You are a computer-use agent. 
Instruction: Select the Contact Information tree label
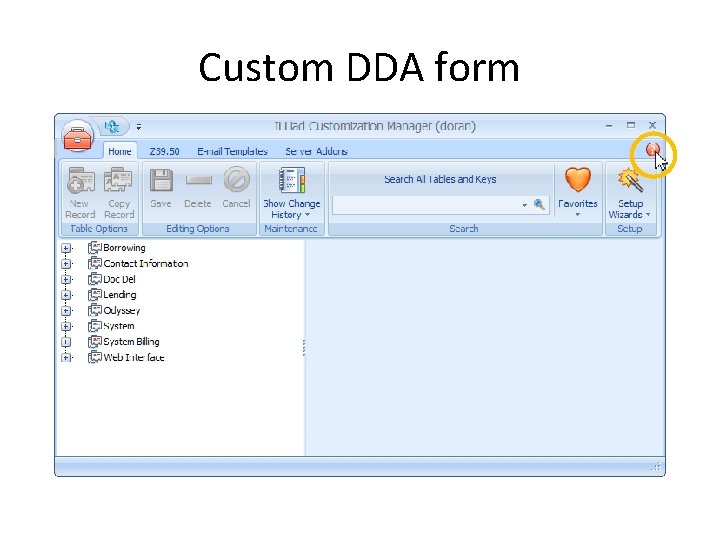click(x=146, y=264)
